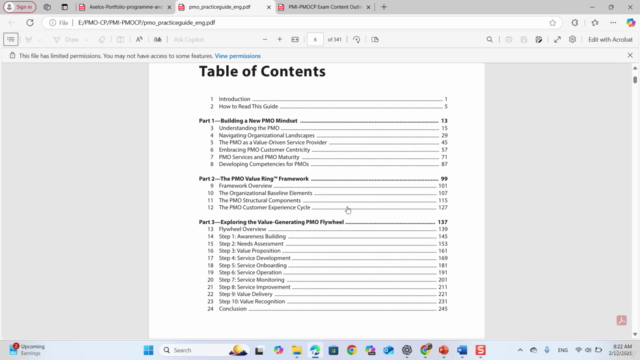Open 'The PMO Customer Experience Cycle' entry
This screenshot has height=360, width=640.
tap(327, 207)
